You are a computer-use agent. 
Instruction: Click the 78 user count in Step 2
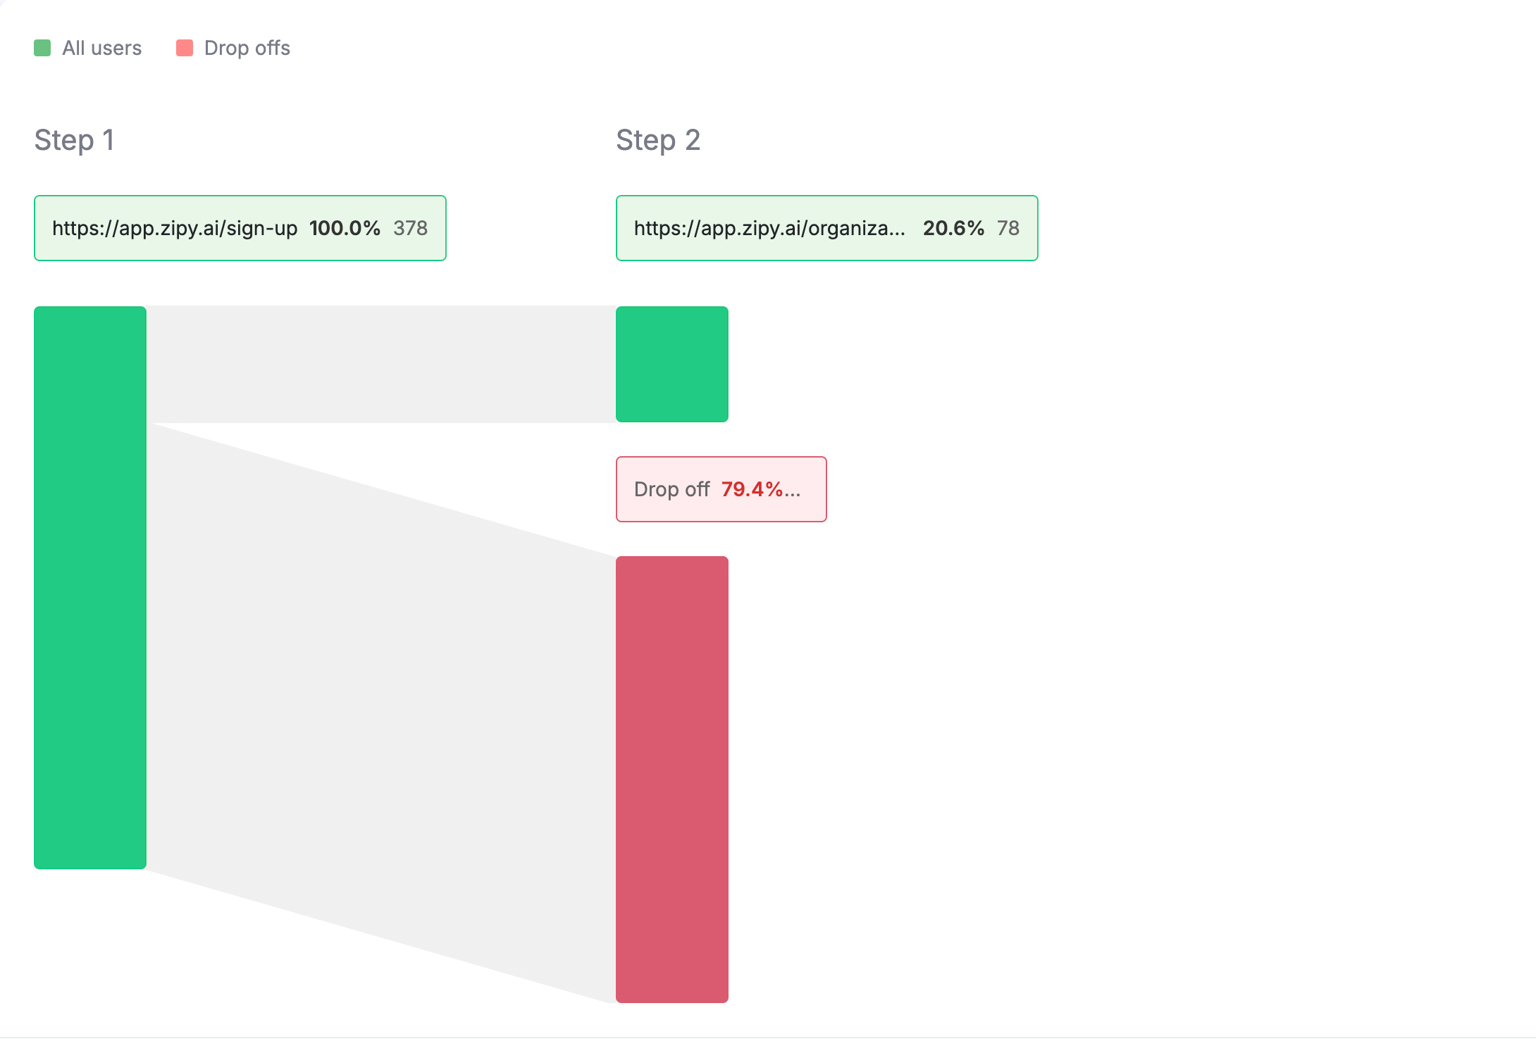pos(1008,228)
